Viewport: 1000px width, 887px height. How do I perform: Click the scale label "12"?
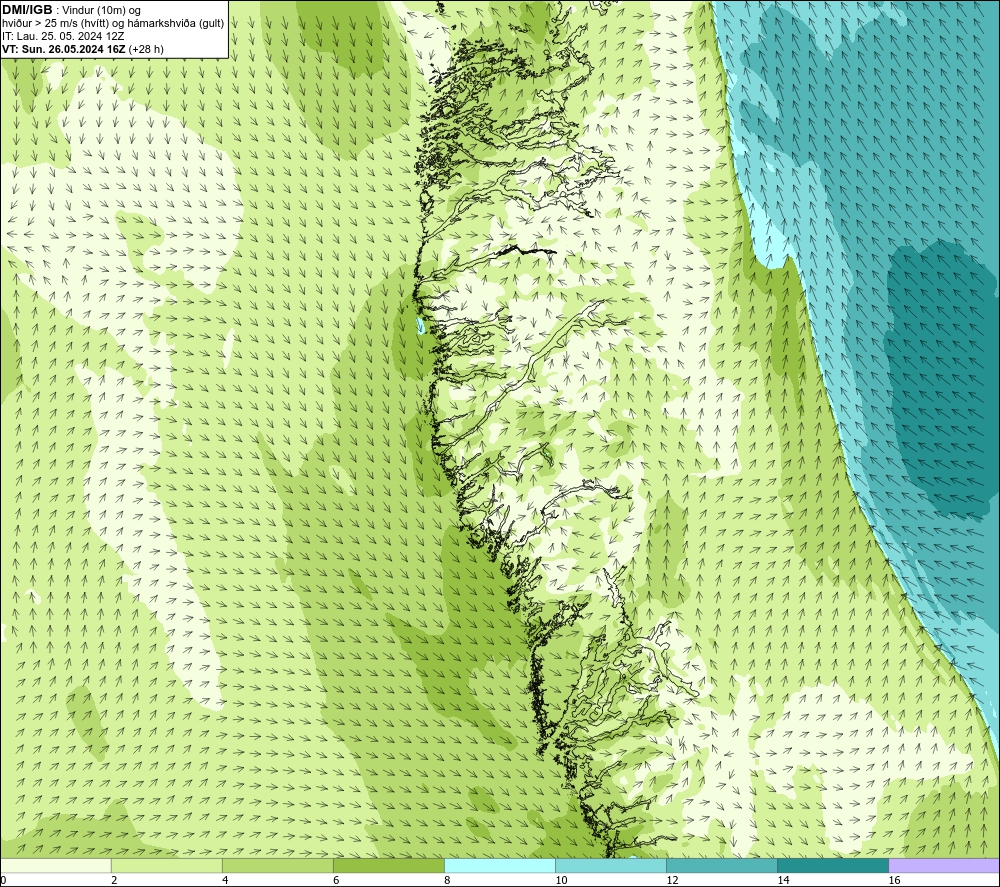tap(672, 881)
